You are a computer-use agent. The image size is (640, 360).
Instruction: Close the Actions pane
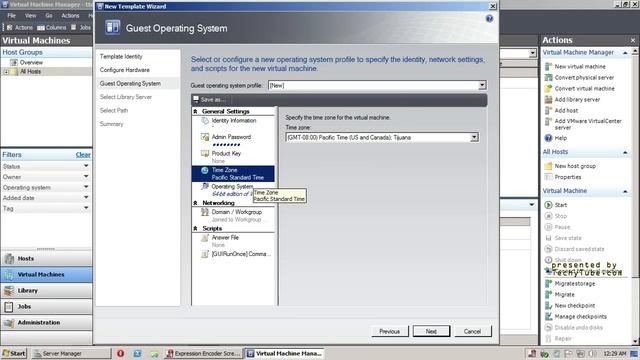tap(633, 40)
